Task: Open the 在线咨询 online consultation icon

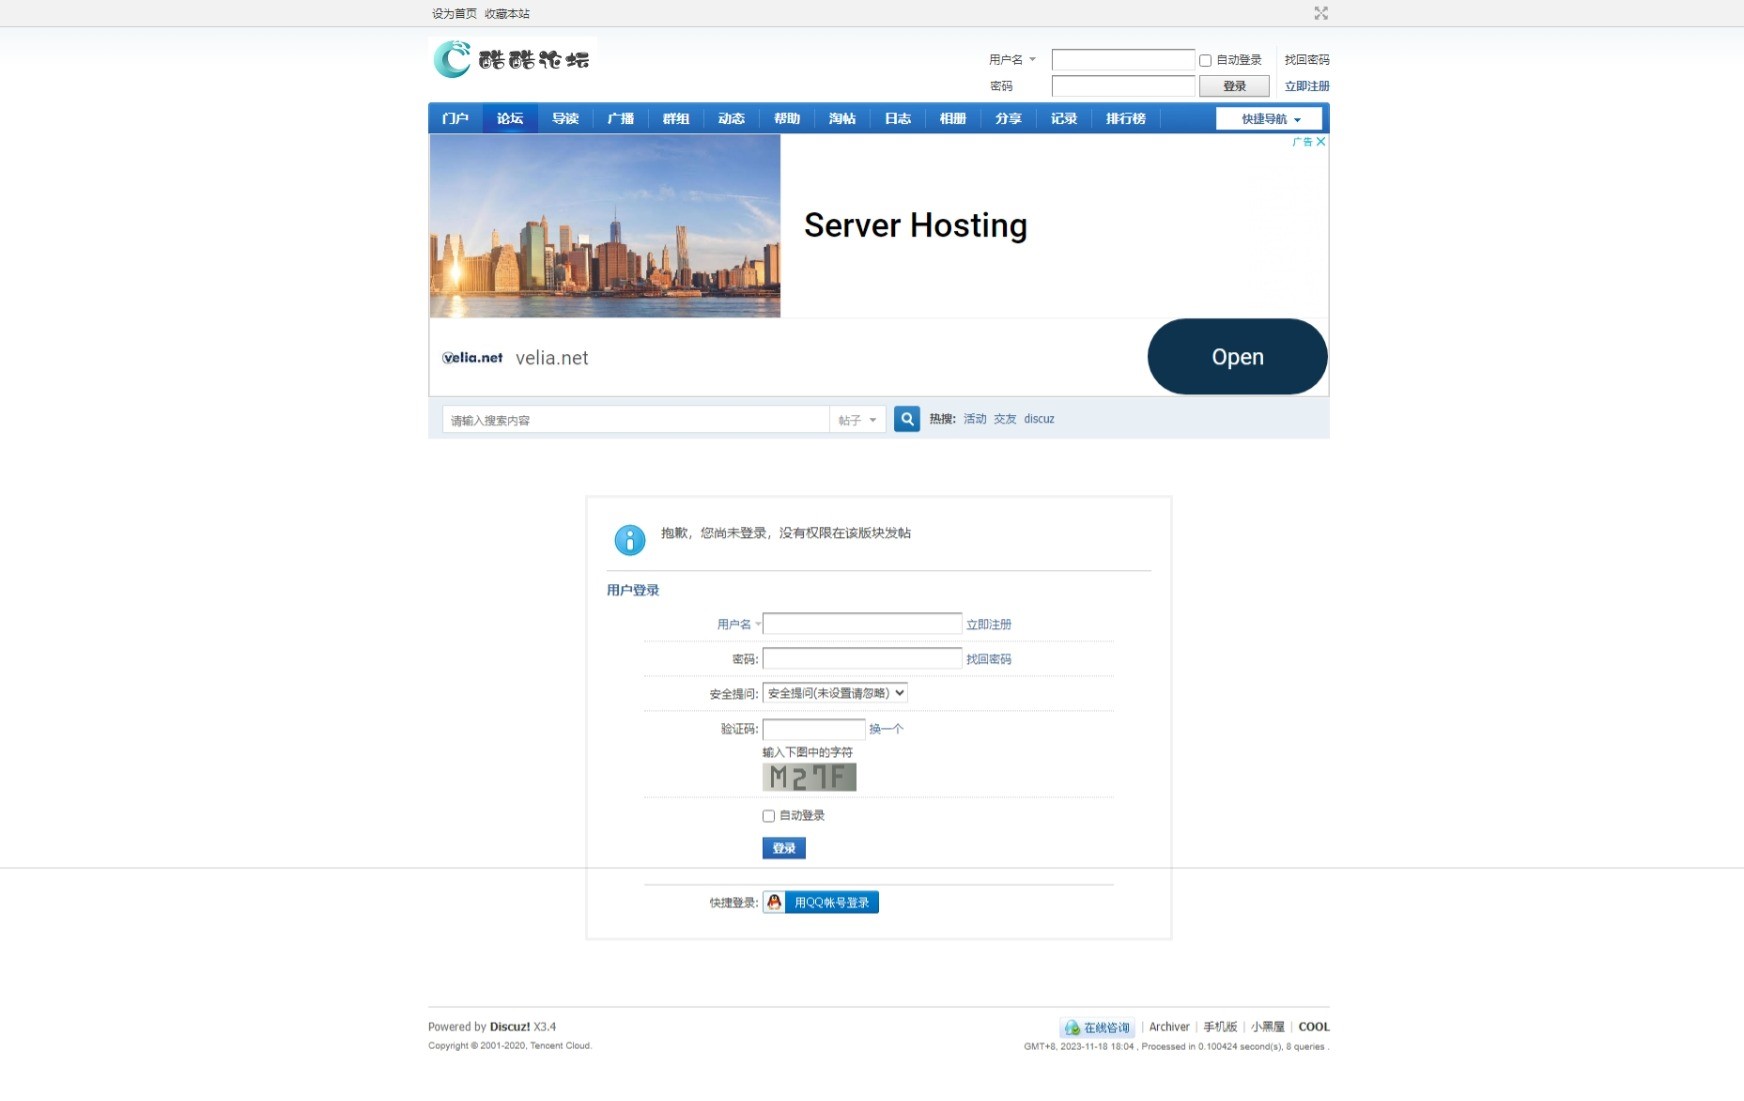Action: tap(1072, 1027)
